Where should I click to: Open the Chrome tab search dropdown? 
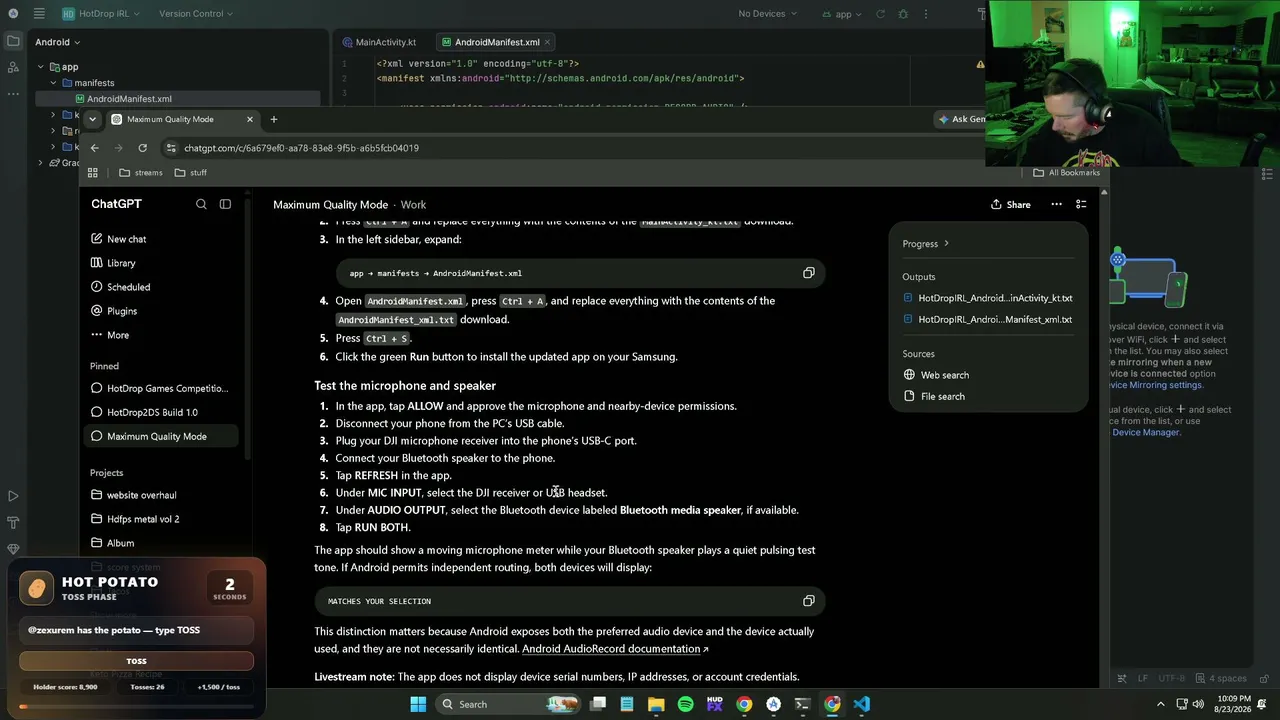tap(92, 119)
